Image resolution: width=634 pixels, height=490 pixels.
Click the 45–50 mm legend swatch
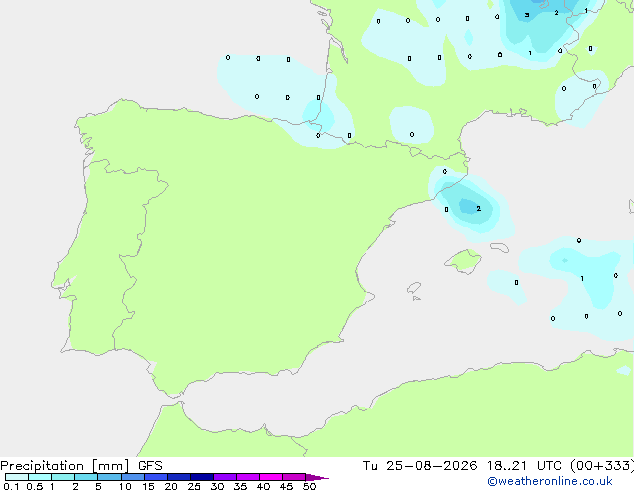(x=294, y=477)
